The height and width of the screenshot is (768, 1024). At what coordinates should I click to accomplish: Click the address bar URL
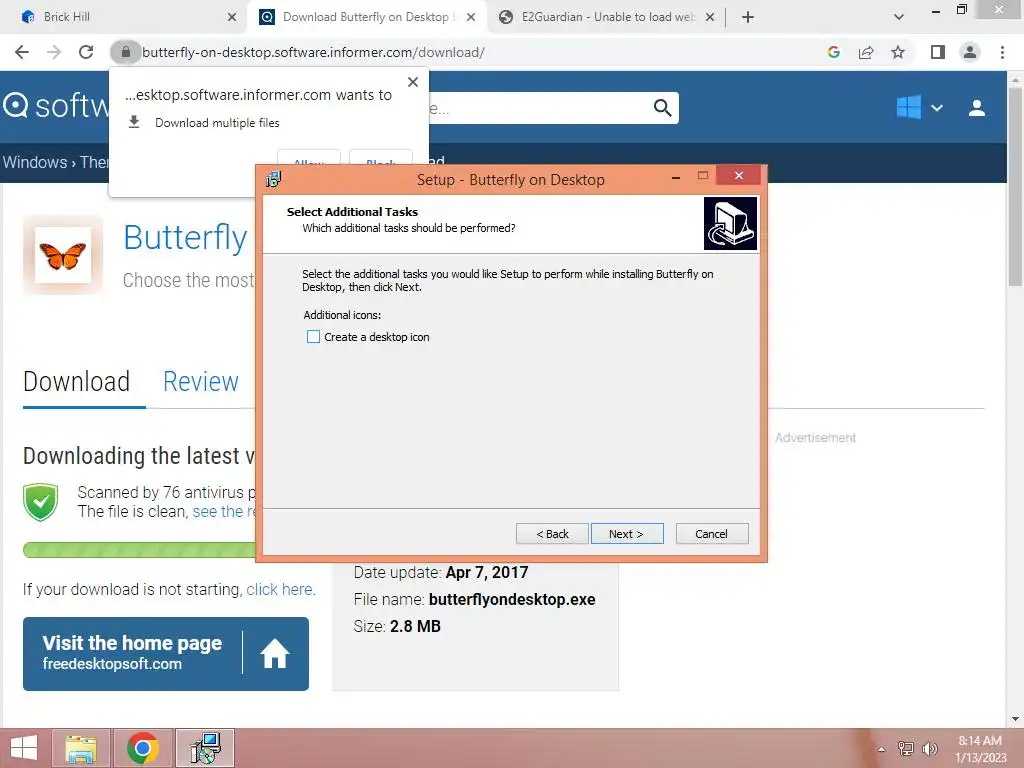point(313,52)
